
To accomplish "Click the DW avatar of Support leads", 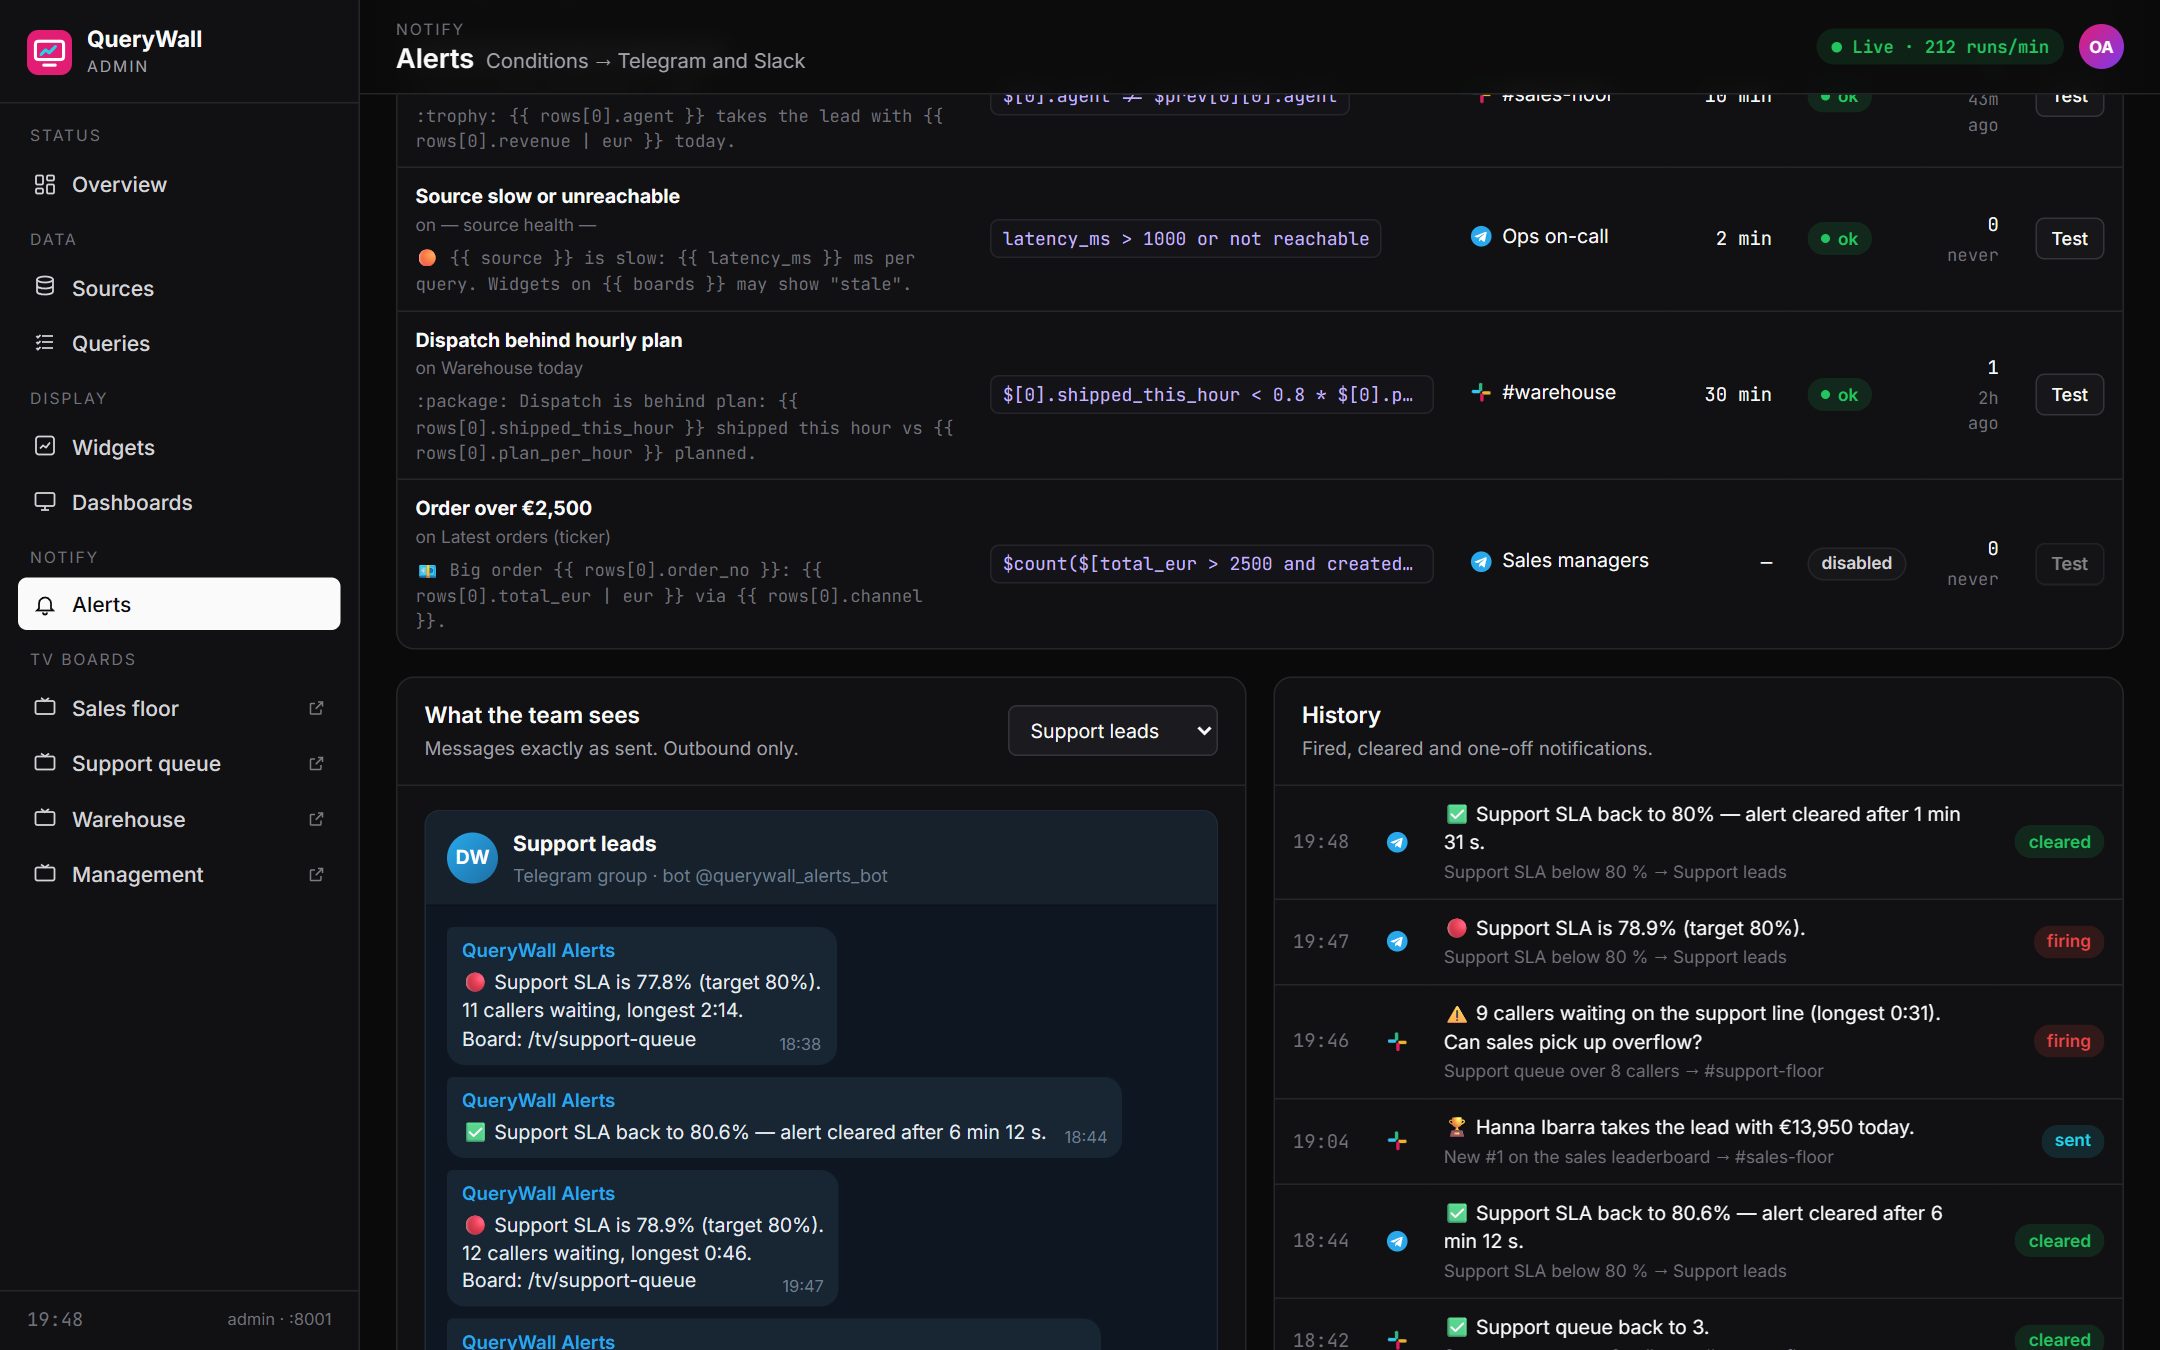I will (472, 858).
